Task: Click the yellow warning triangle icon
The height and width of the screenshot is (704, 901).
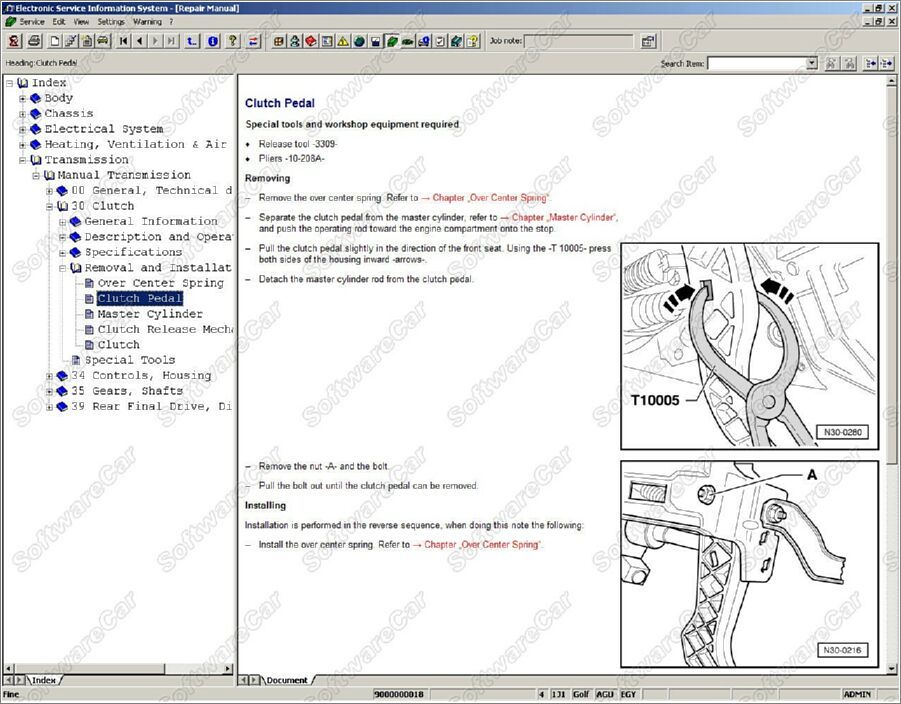Action: (343, 41)
